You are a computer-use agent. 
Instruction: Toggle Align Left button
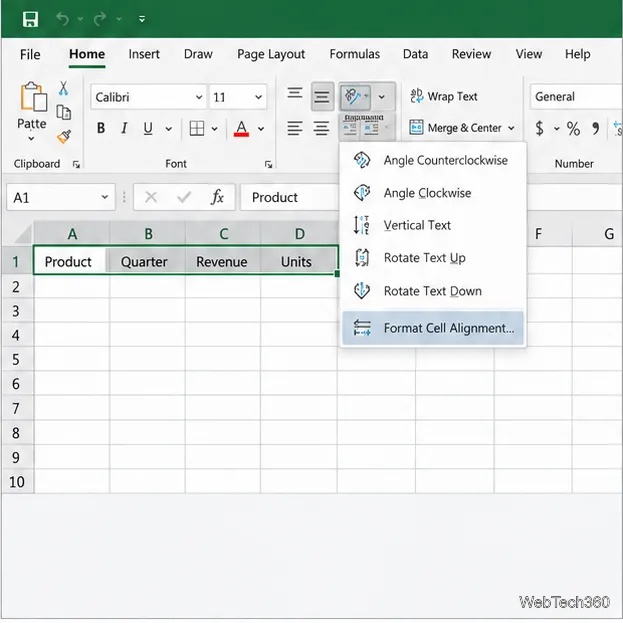[295, 128]
